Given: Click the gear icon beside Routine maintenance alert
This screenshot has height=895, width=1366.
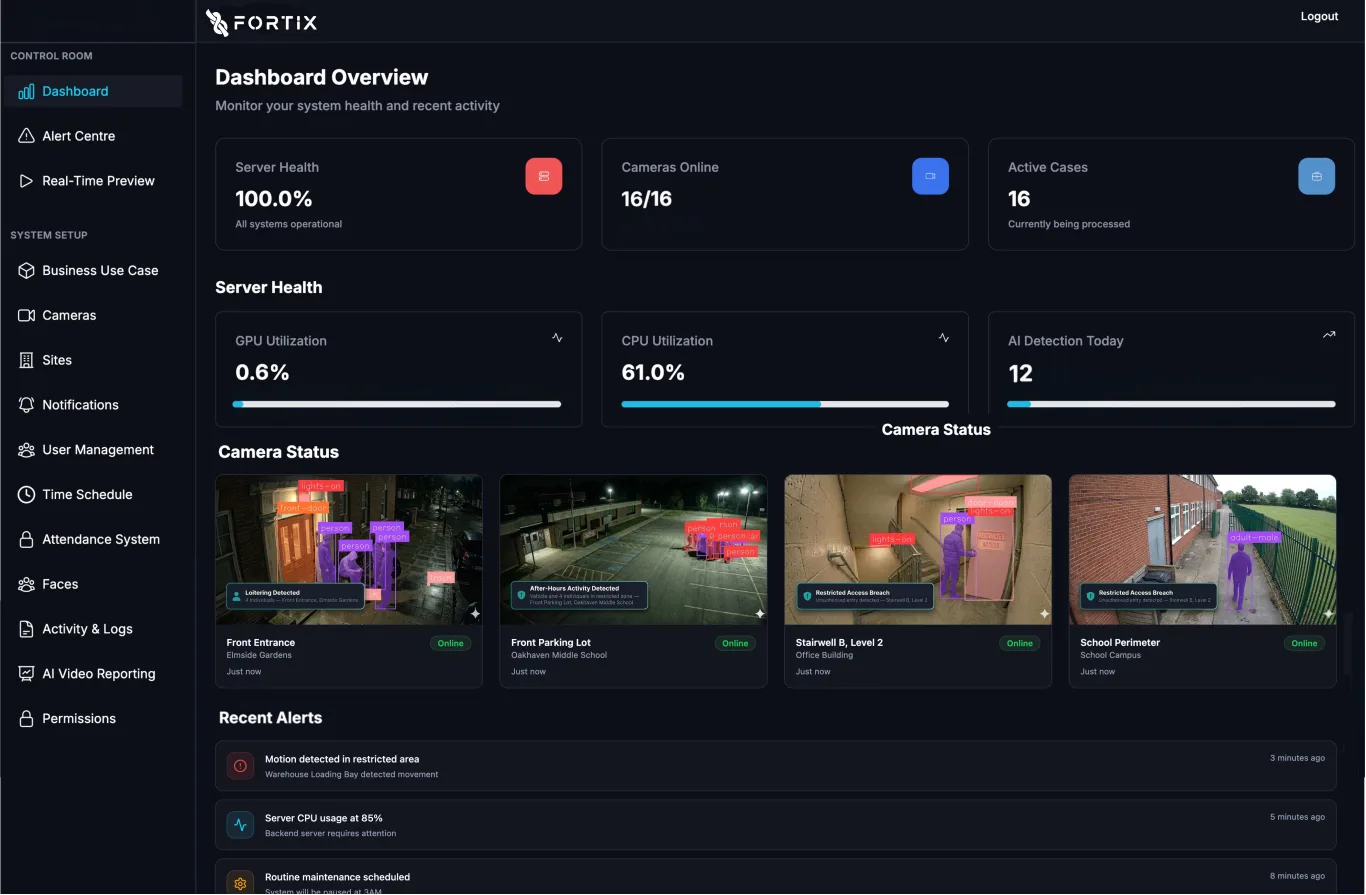Looking at the screenshot, I should click(240, 883).
